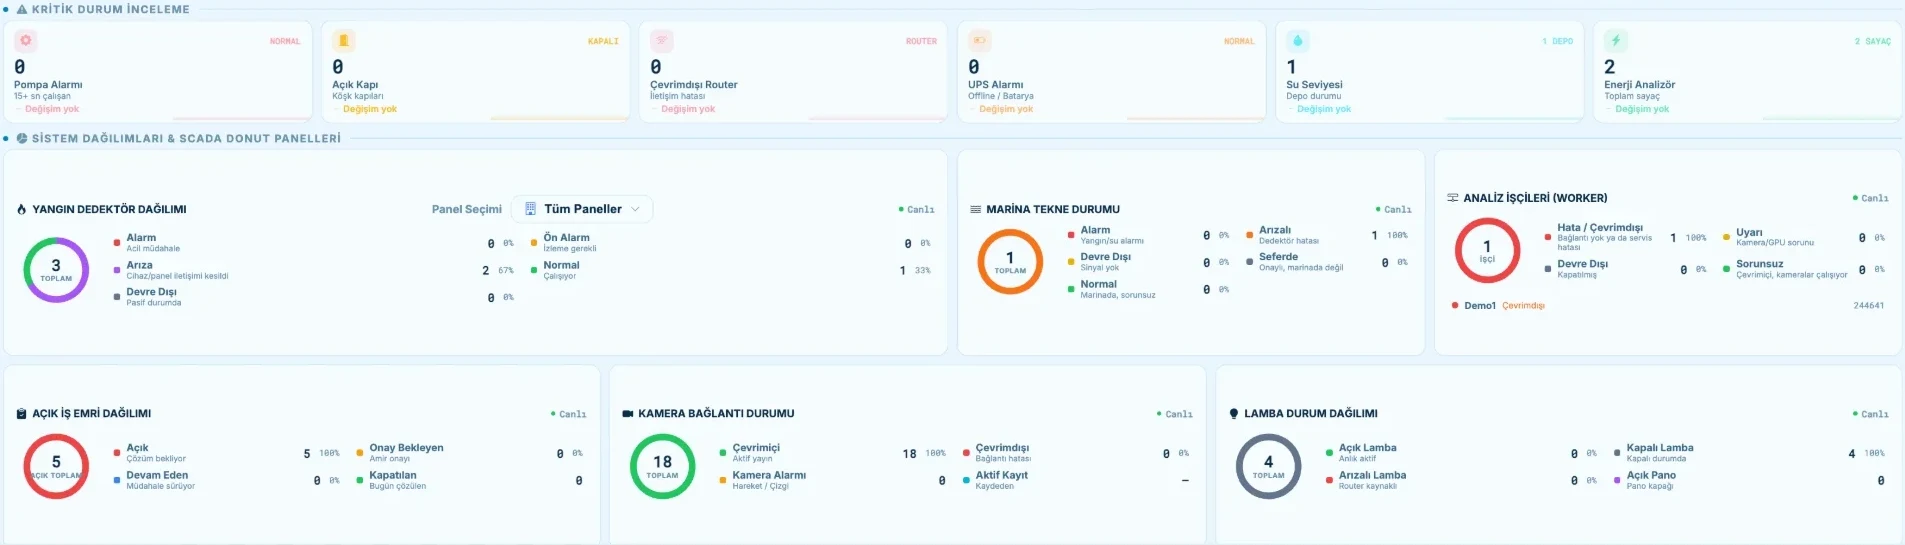Click the Panel Seçimi label
Screen dimensions: 1905x545
(467, 209)
